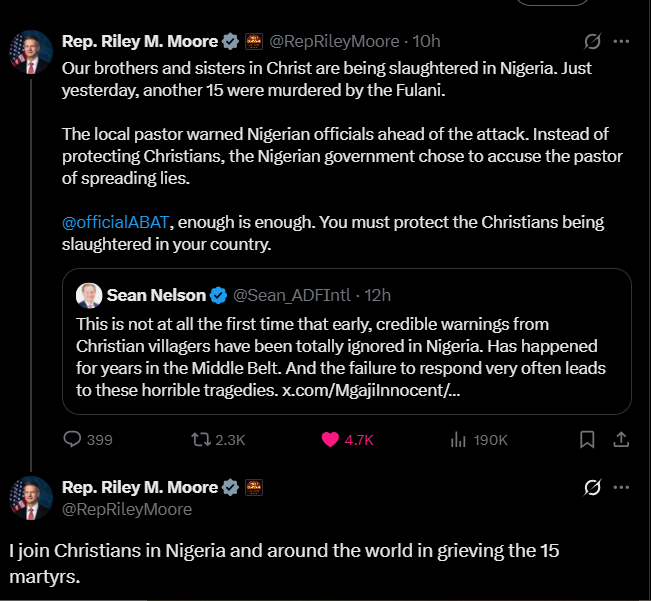Share the first post via share icon
The image size is (651, 601).
(620, 439)
